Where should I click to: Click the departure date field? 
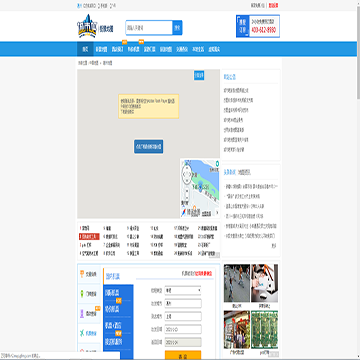click(x=183, y=329)
